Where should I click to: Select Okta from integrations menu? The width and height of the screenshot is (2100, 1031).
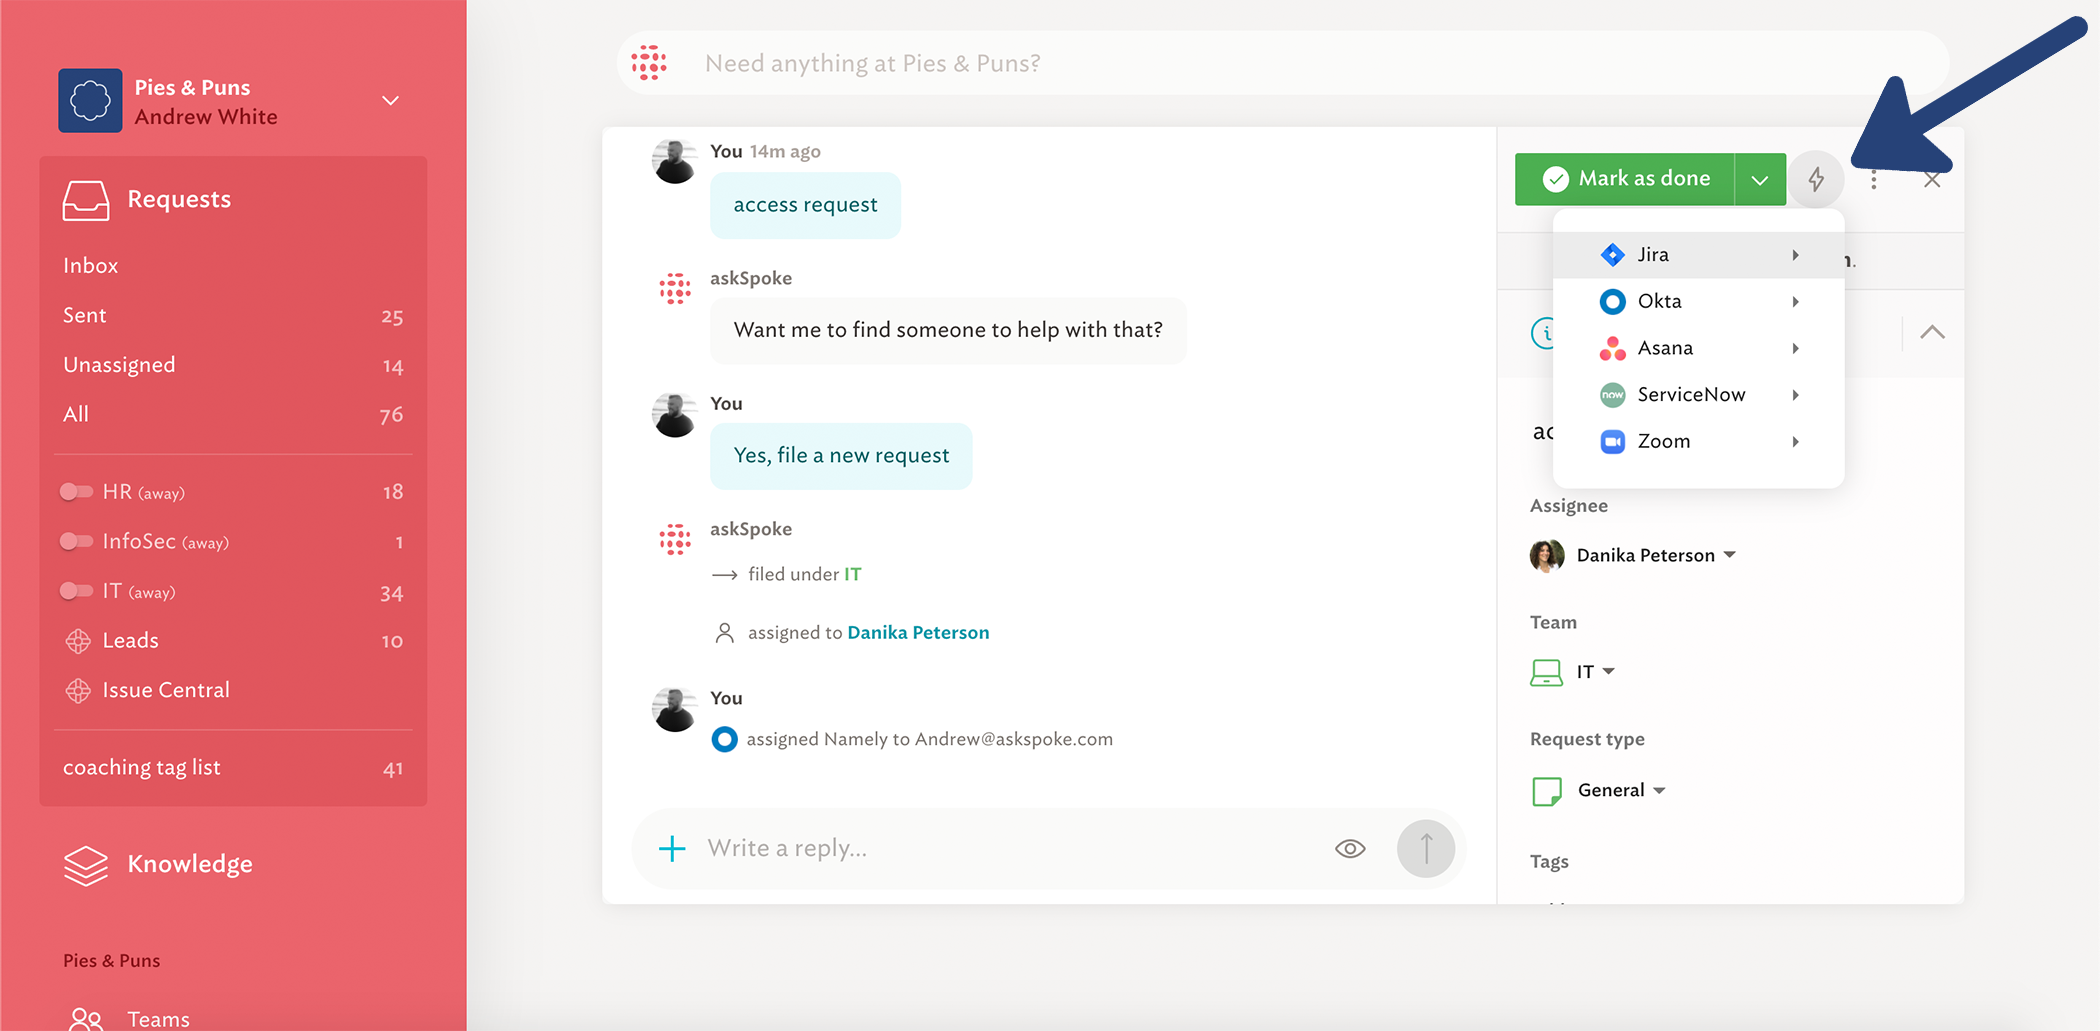1698,301
